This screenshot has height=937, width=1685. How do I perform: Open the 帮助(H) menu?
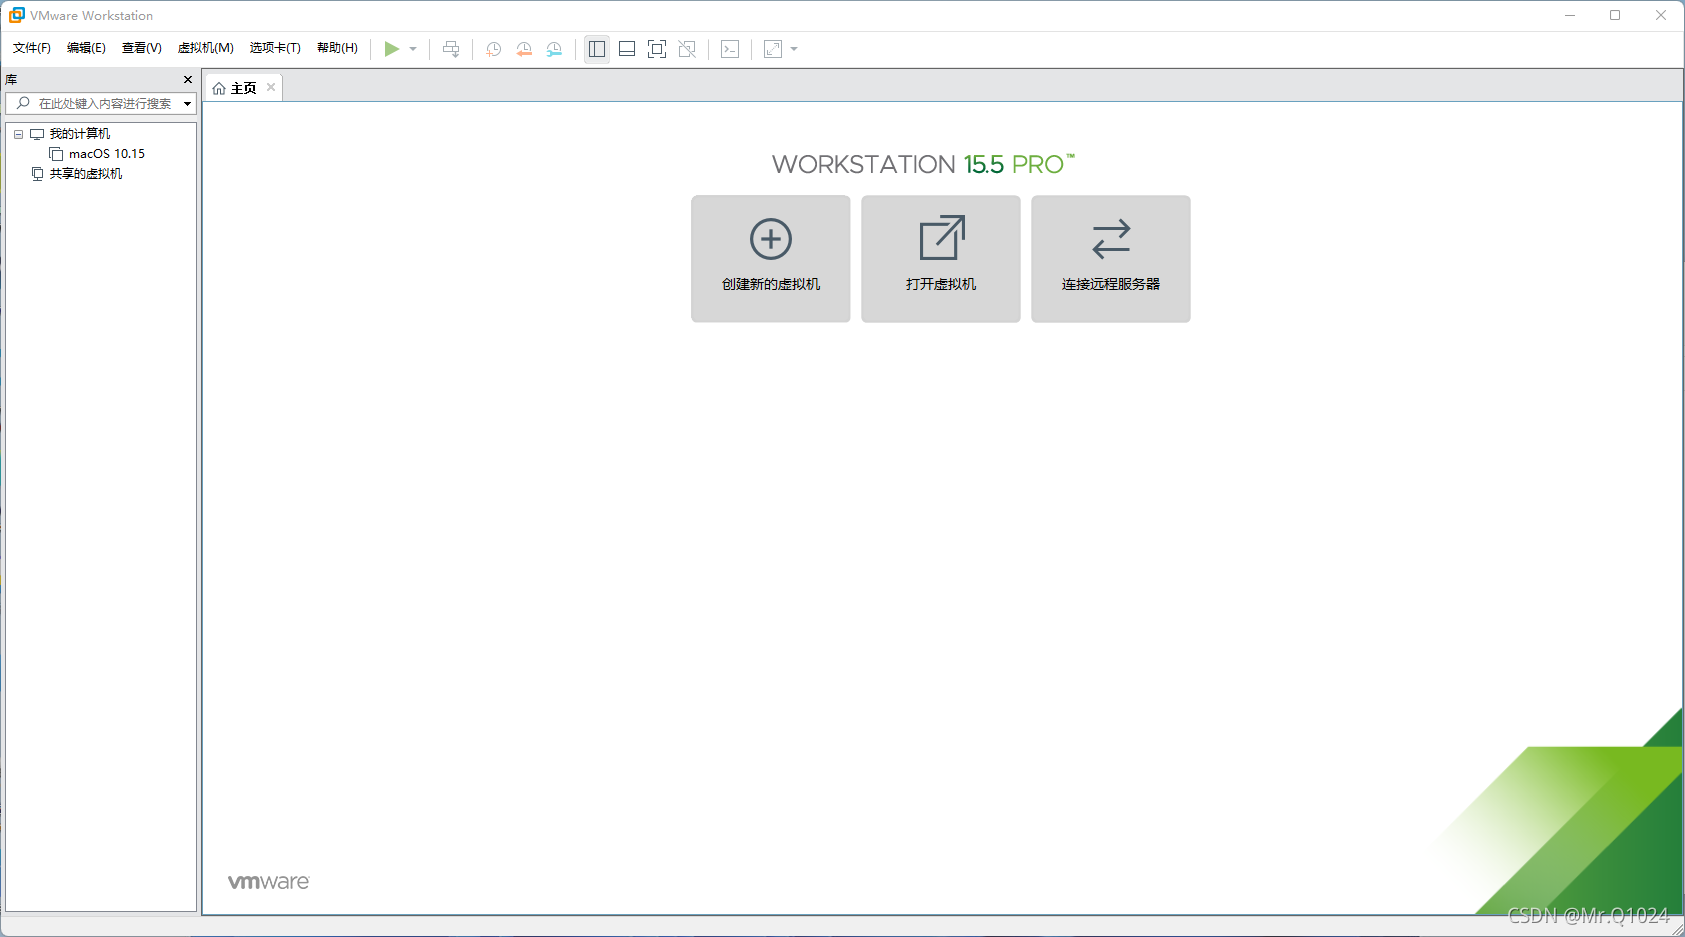point(337,48)
